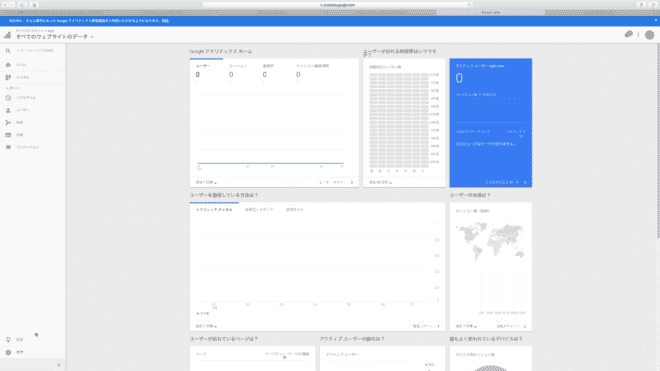
Task: Click the リアルタイム label in the sidebar
Action: pos(26,98)
